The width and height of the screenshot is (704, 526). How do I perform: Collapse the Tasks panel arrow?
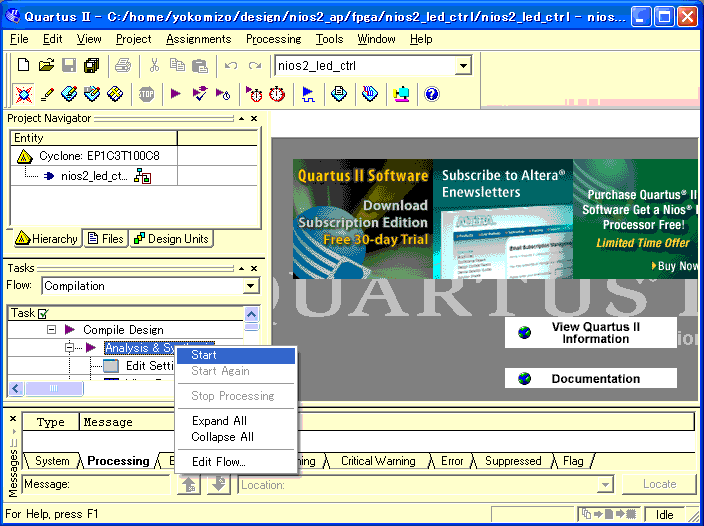[x=242, y=268]
